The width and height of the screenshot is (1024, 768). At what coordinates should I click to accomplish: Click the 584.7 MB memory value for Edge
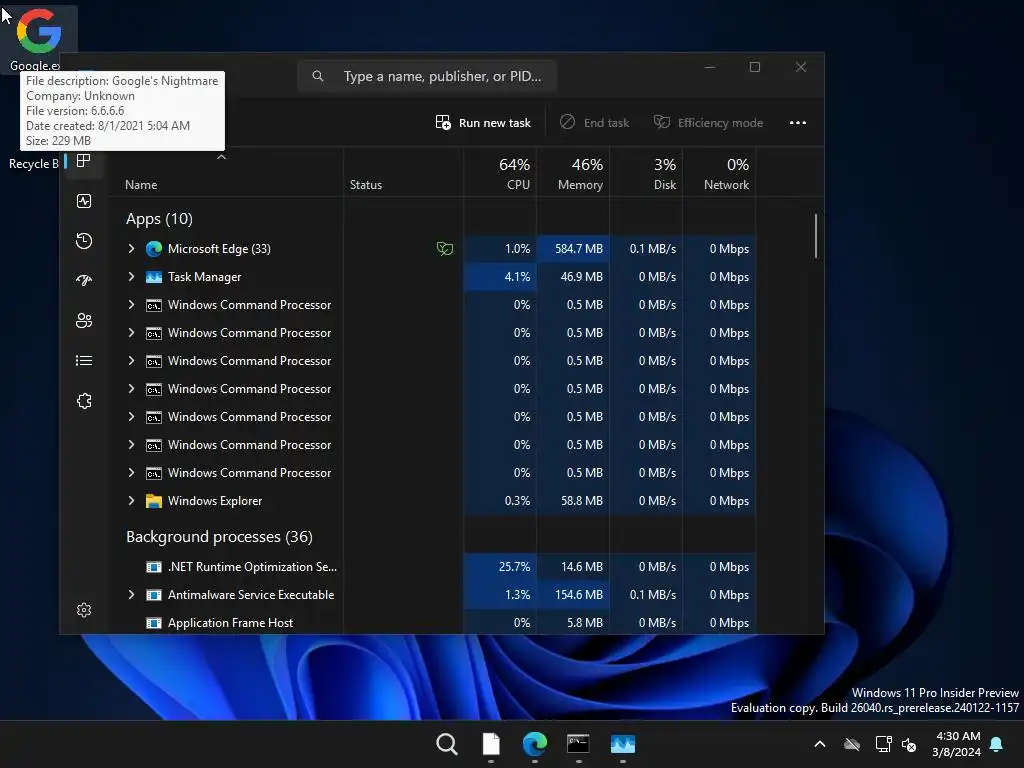(x=579, y=249)
